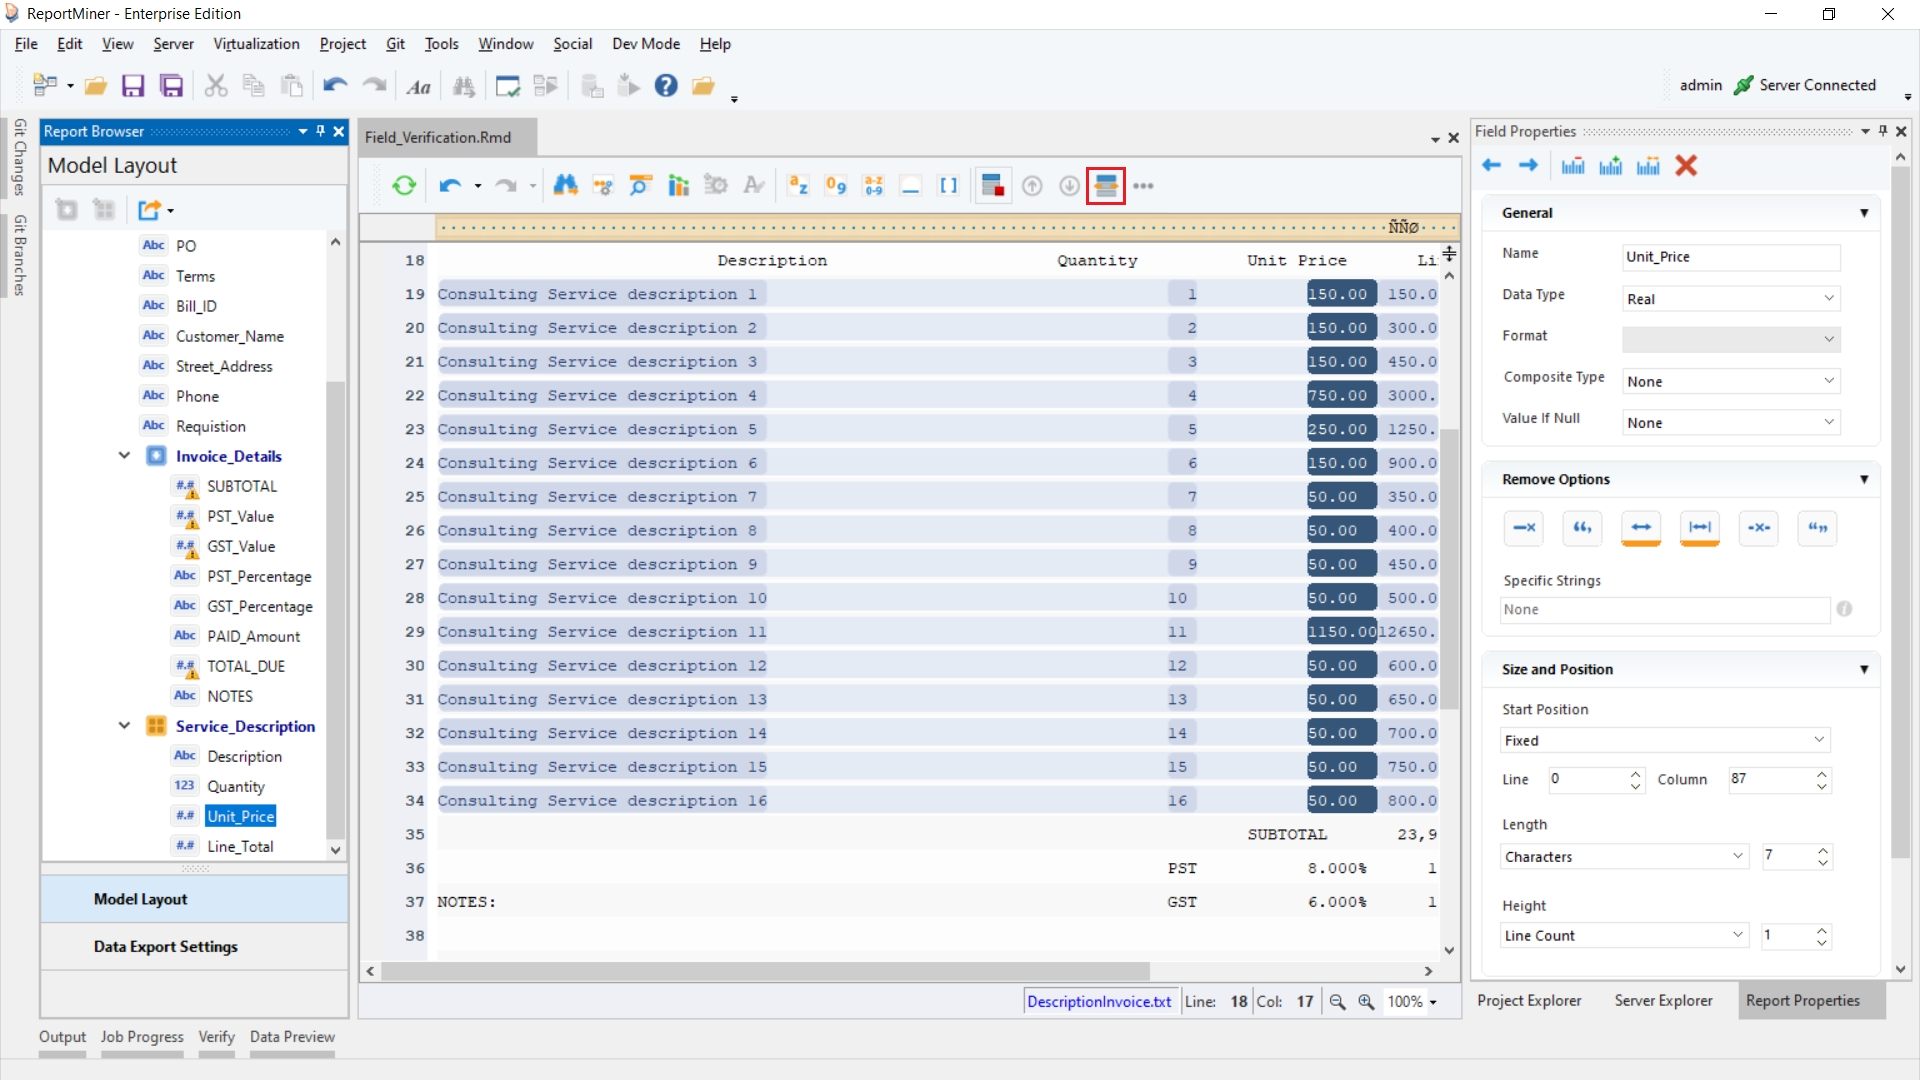Image resolution: width=1920 pixels, height=1080 pixels.
Task: Click the green refresh icon in editor toolbar
Action: (x=404, y=186)
